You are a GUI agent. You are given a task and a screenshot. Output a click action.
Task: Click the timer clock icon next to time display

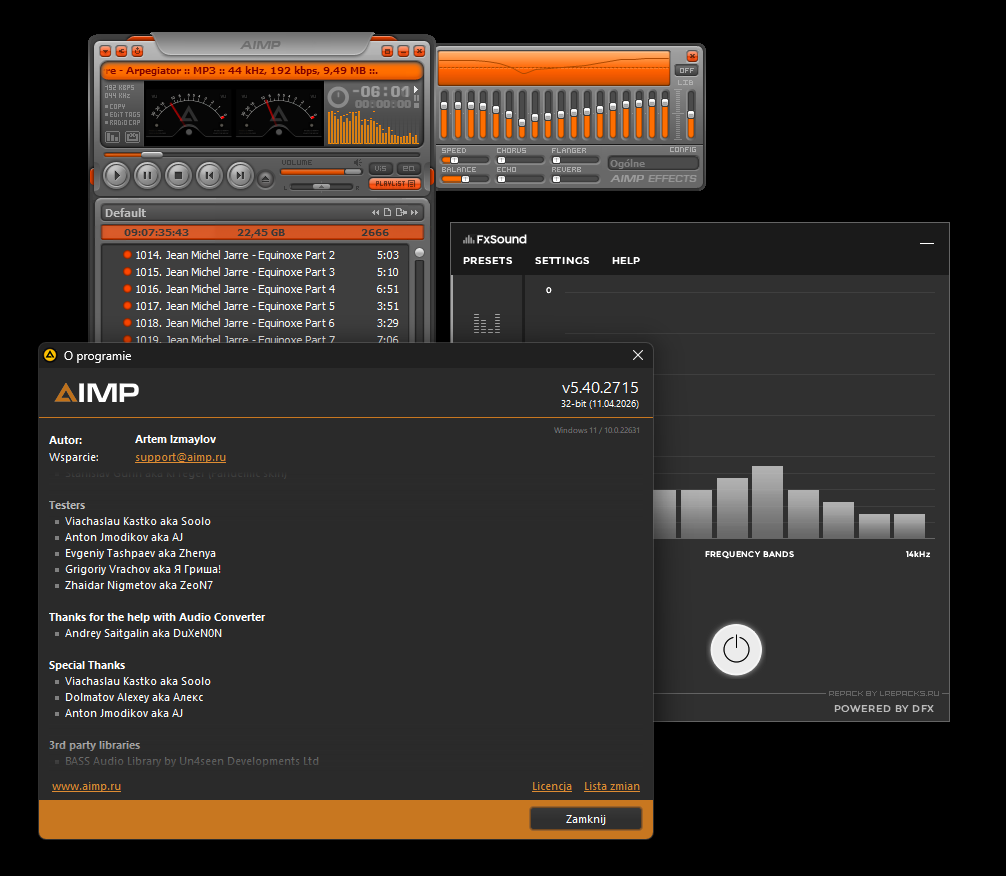click(x=338, y=97)
